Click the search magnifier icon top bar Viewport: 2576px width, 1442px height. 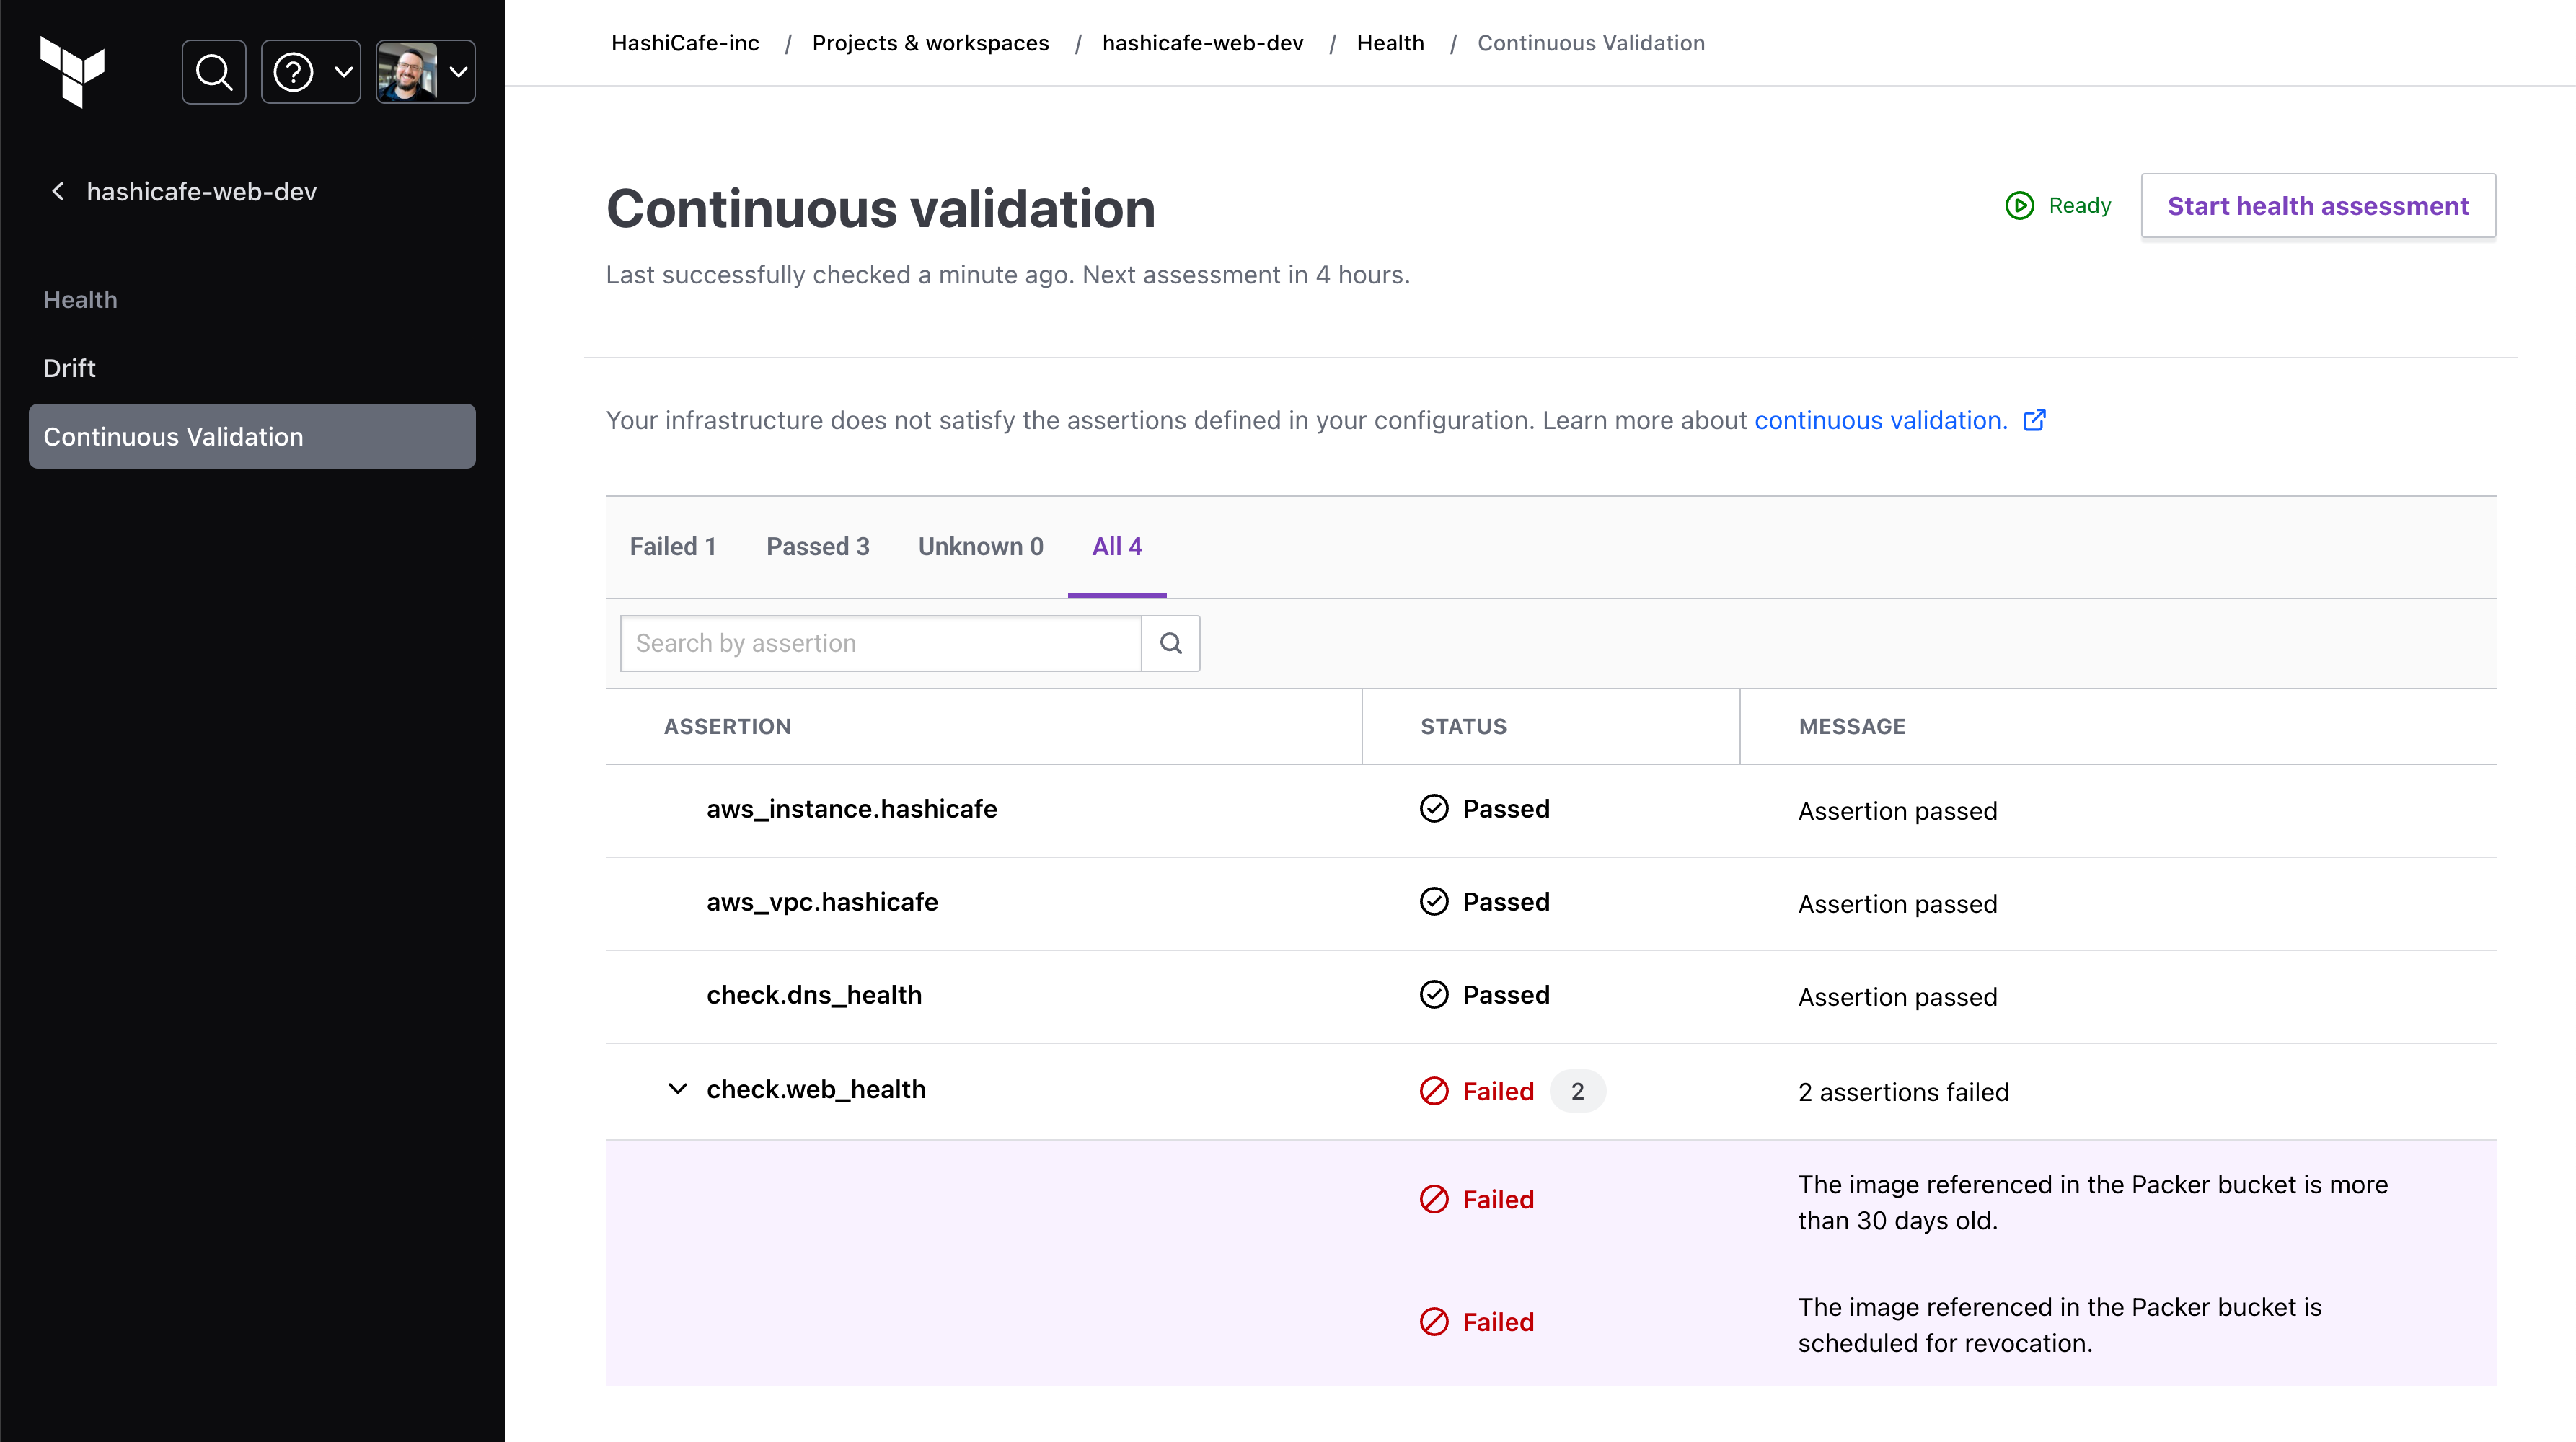pos(214,71)
